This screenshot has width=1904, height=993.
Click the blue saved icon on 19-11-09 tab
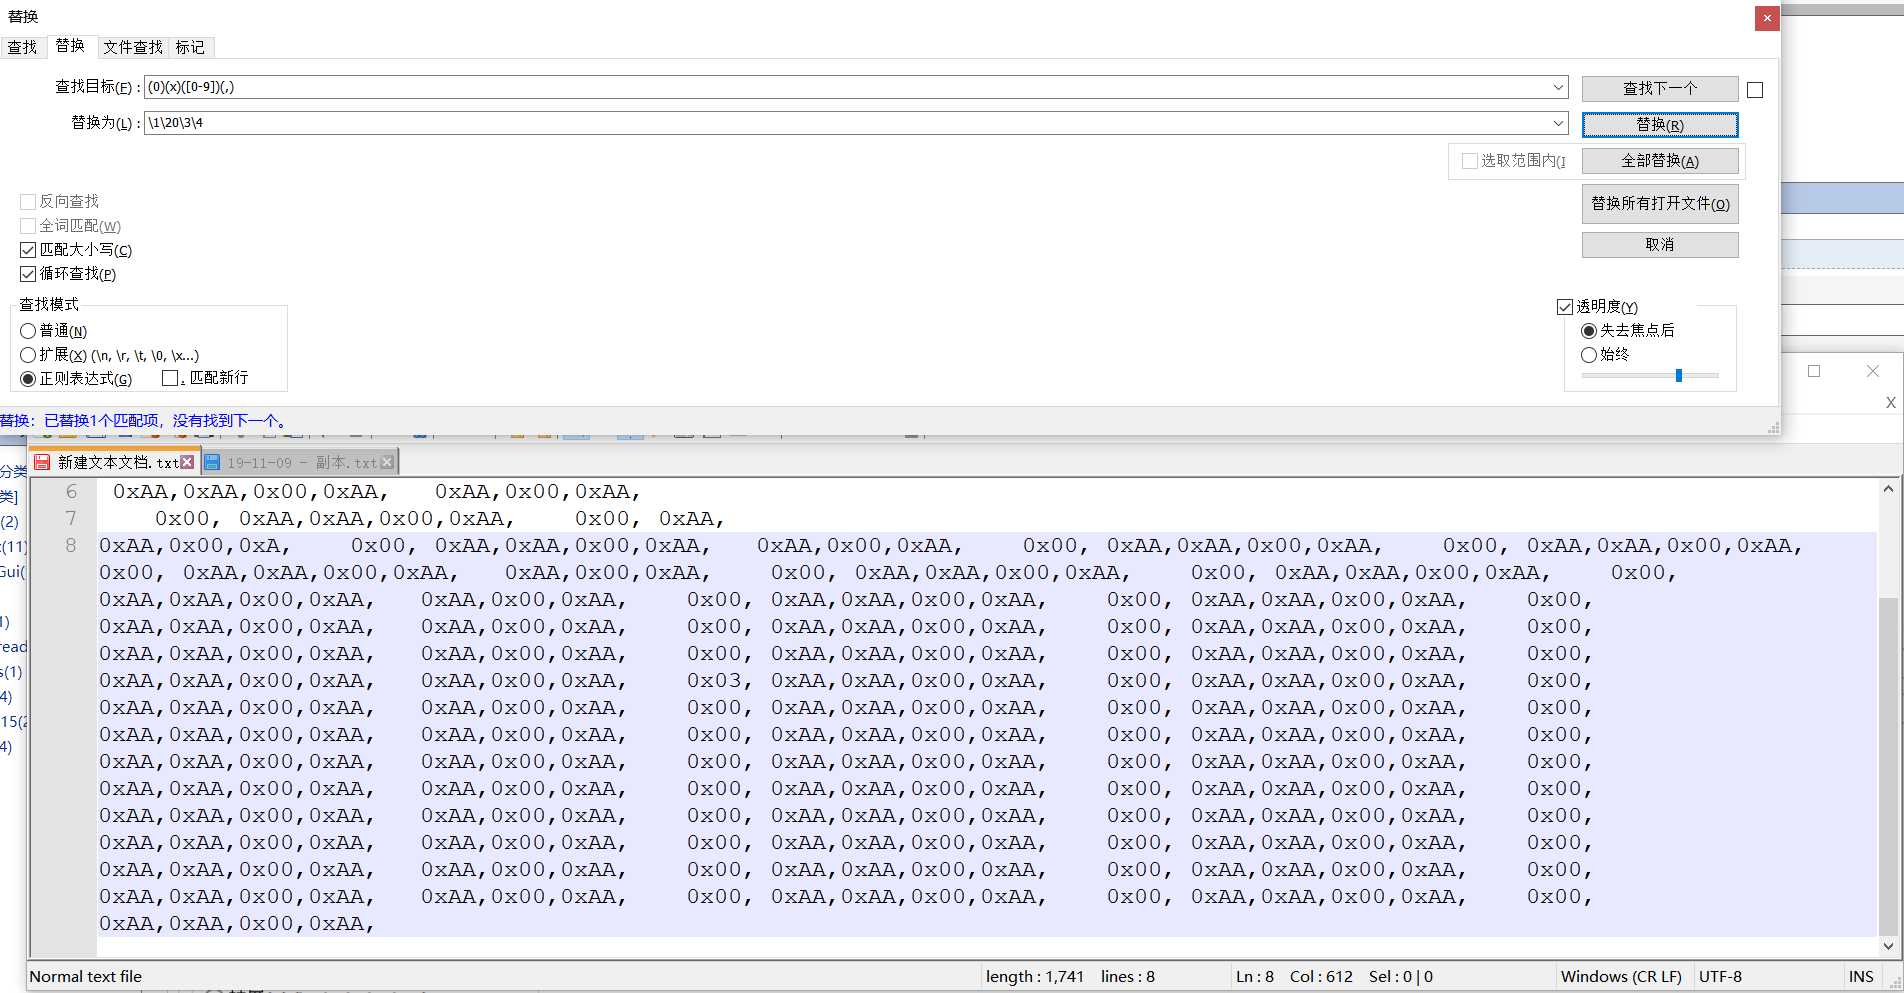tap(212, 462)
